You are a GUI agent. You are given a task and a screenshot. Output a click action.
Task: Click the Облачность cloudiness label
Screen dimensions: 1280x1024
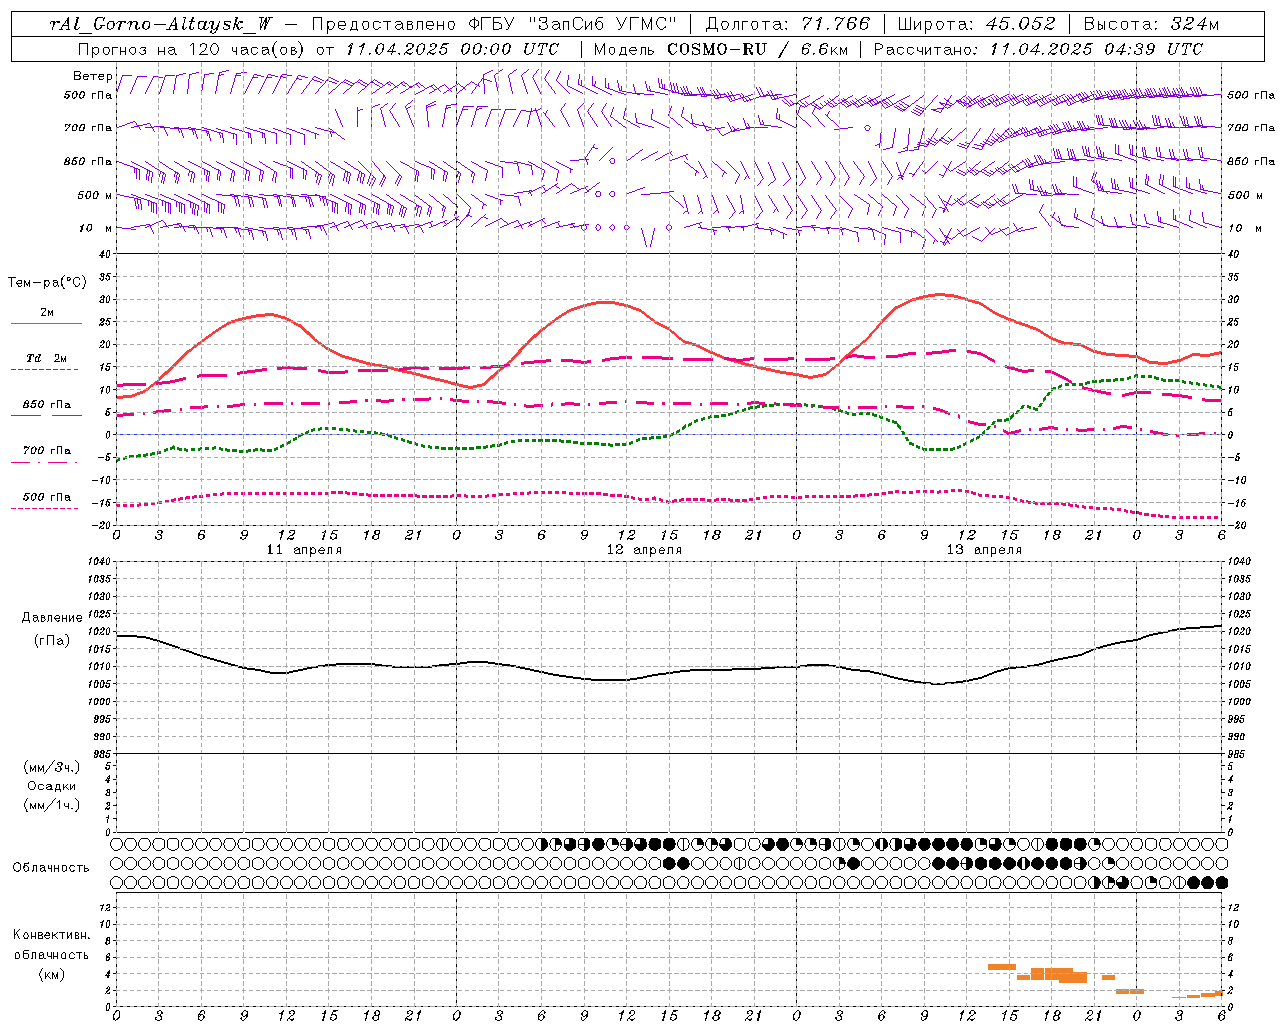coord(51,868)
